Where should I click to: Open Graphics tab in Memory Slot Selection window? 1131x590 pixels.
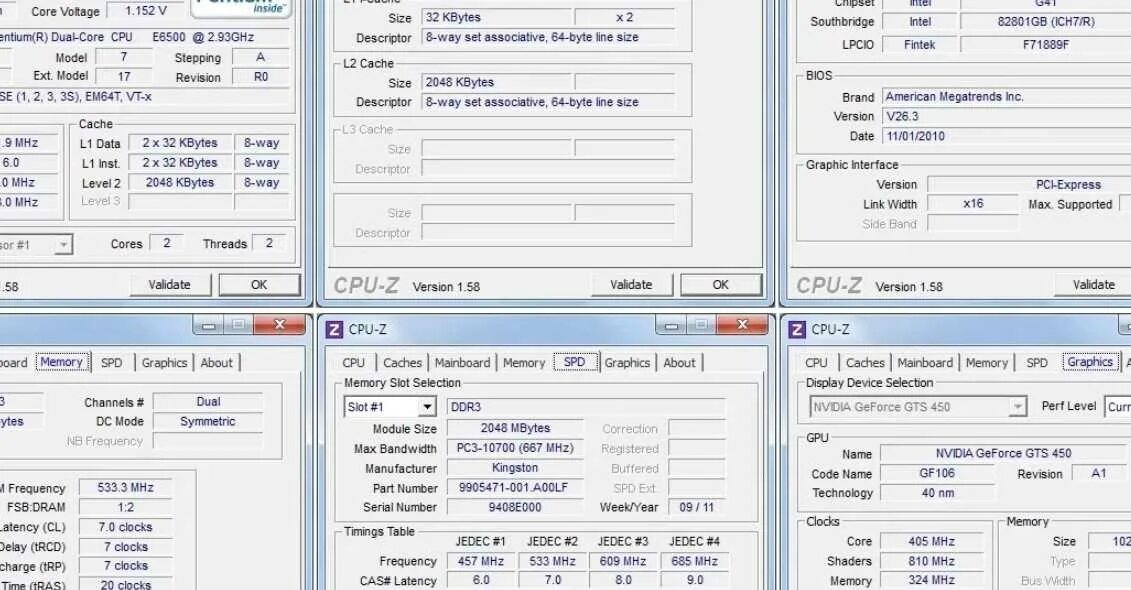coord(628,363)
